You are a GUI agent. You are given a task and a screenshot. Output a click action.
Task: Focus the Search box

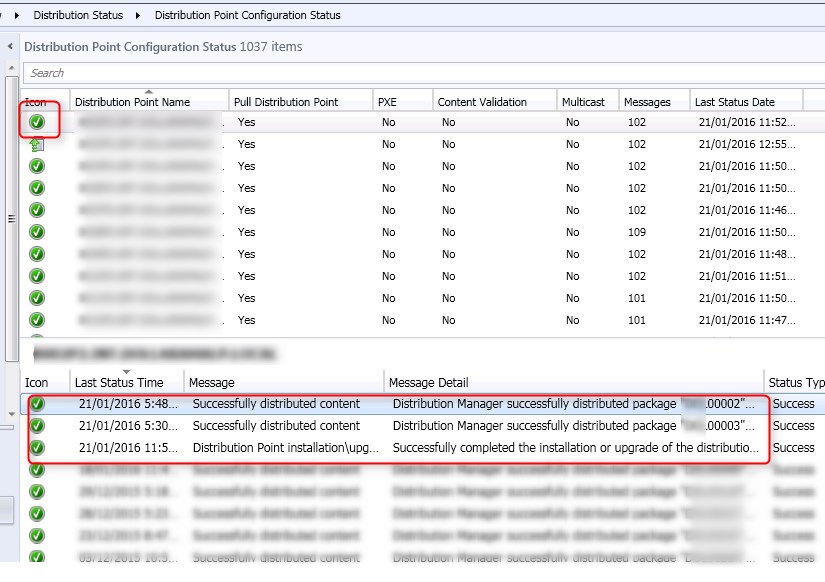tap(424, 73)
